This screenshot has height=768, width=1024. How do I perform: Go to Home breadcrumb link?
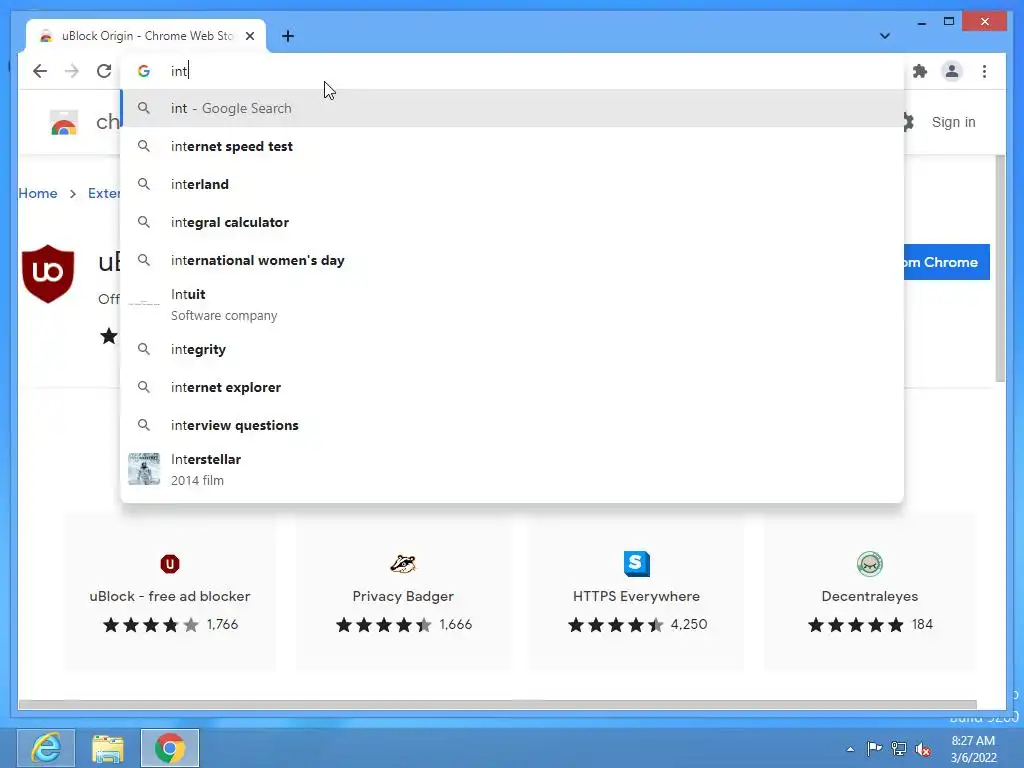click(x=38, y=193)
